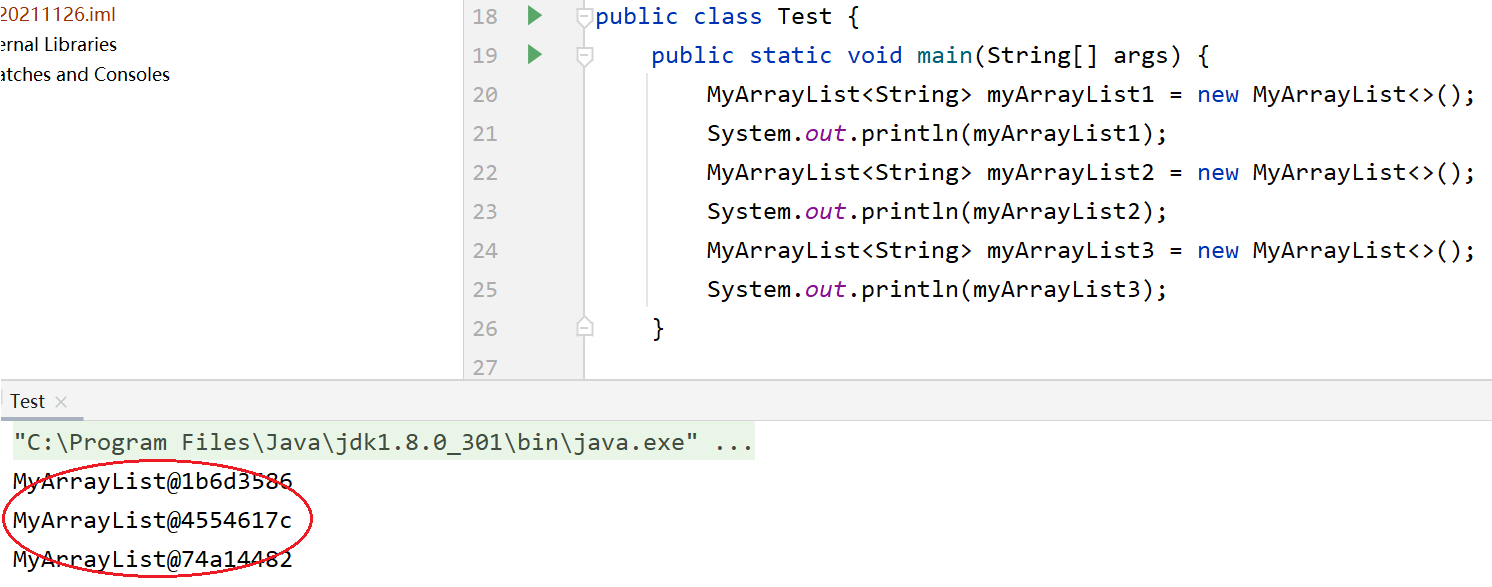Click line number 25 in the gutter

485,290
